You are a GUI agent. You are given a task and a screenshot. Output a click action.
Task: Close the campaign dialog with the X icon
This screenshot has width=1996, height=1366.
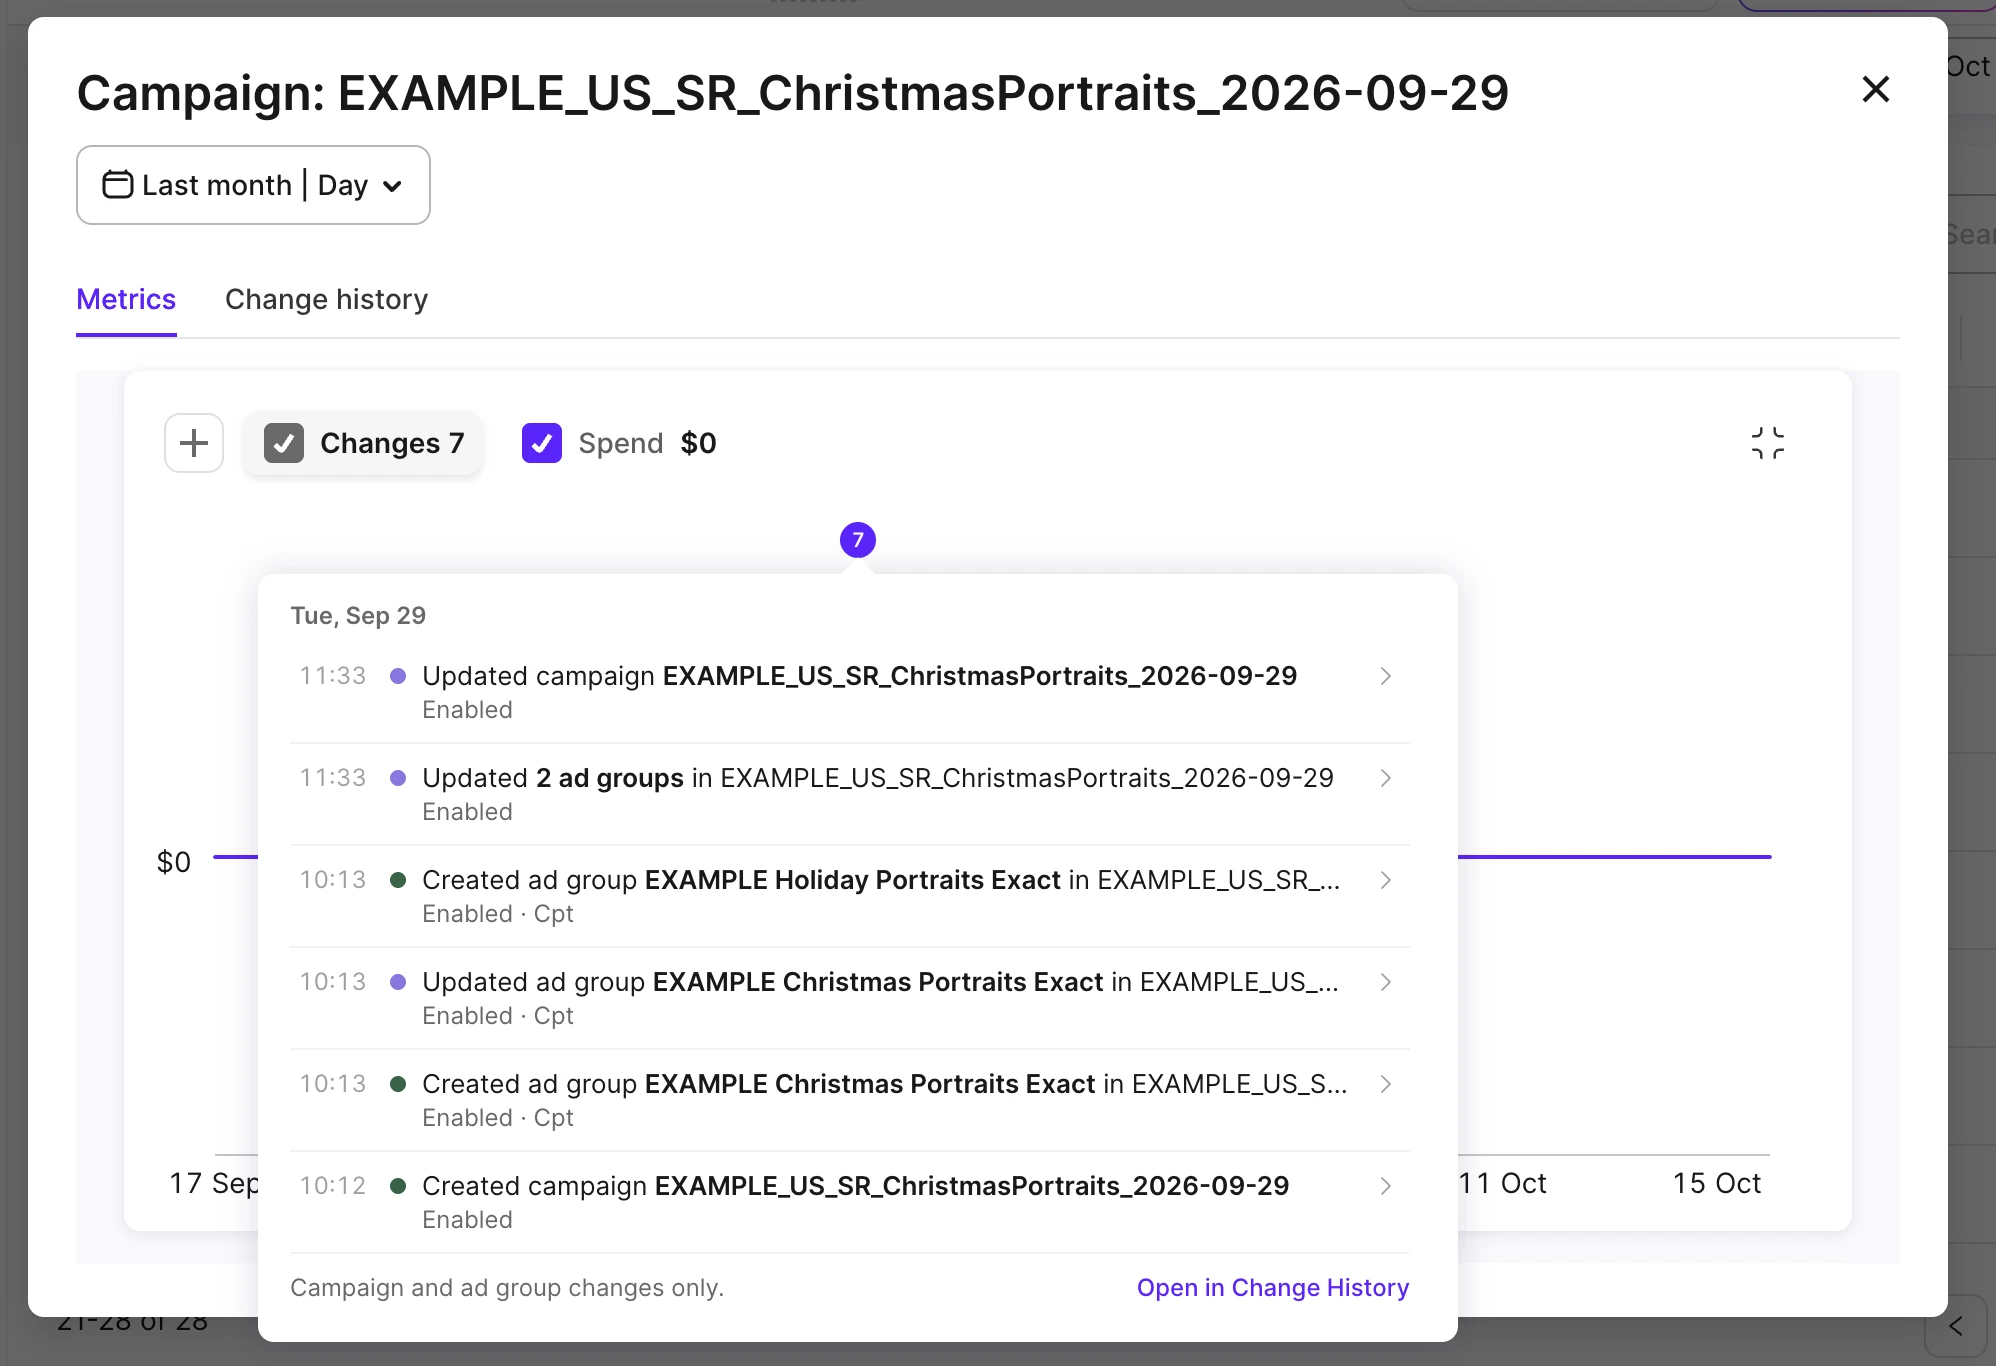1875,90
